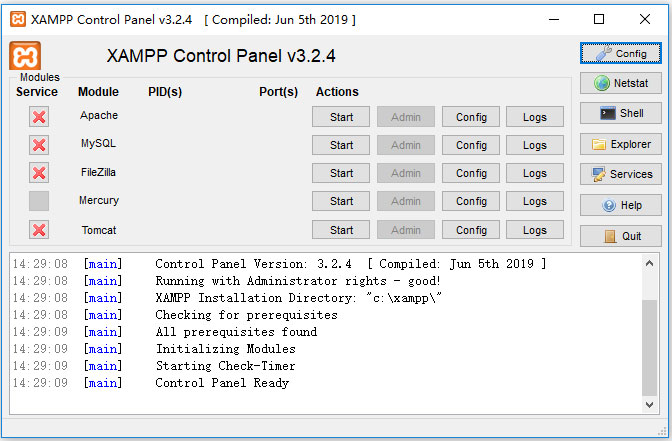
Task: Open Mercury Config menu
Action: tap(471, 201)
